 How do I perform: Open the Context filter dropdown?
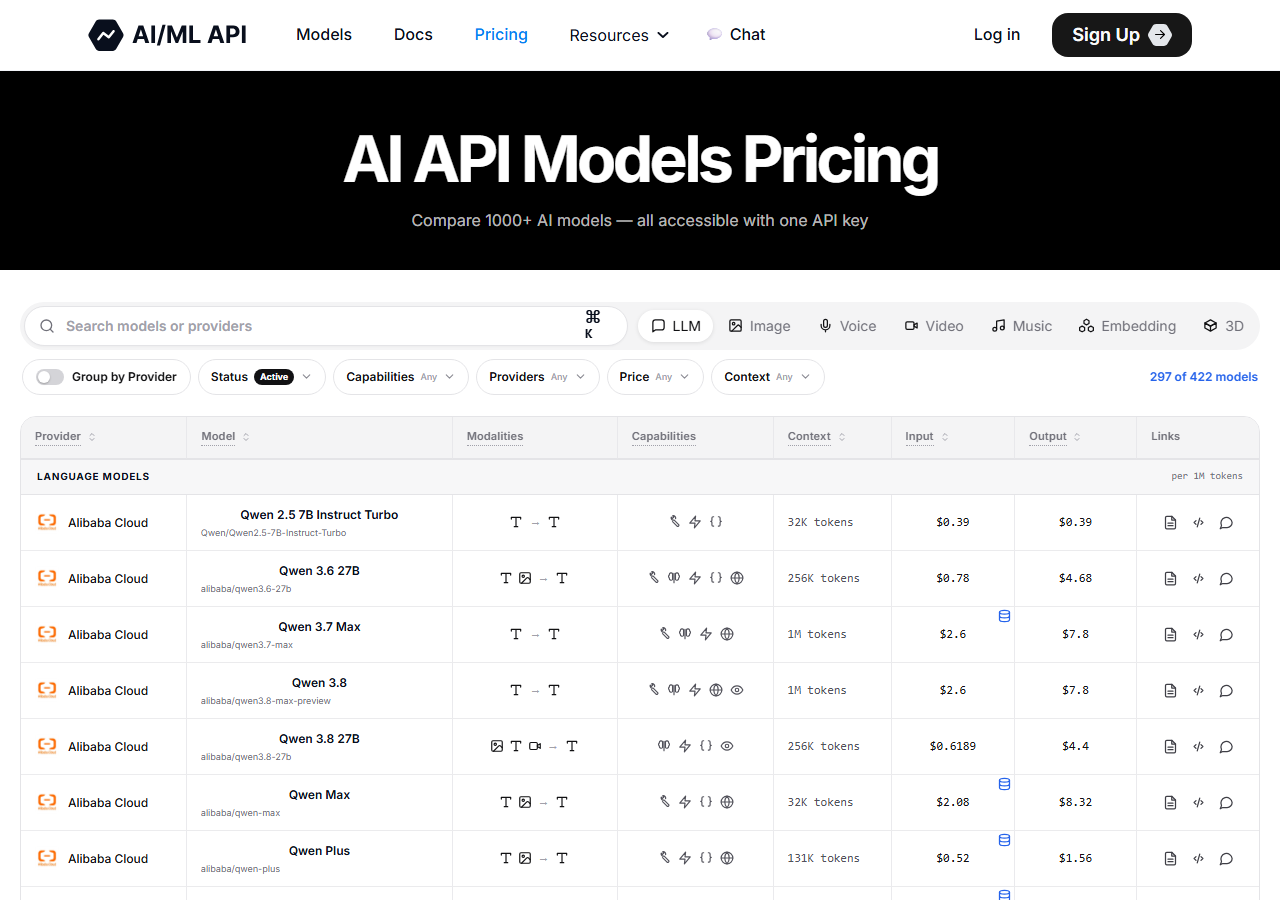[x=768, y=377]
